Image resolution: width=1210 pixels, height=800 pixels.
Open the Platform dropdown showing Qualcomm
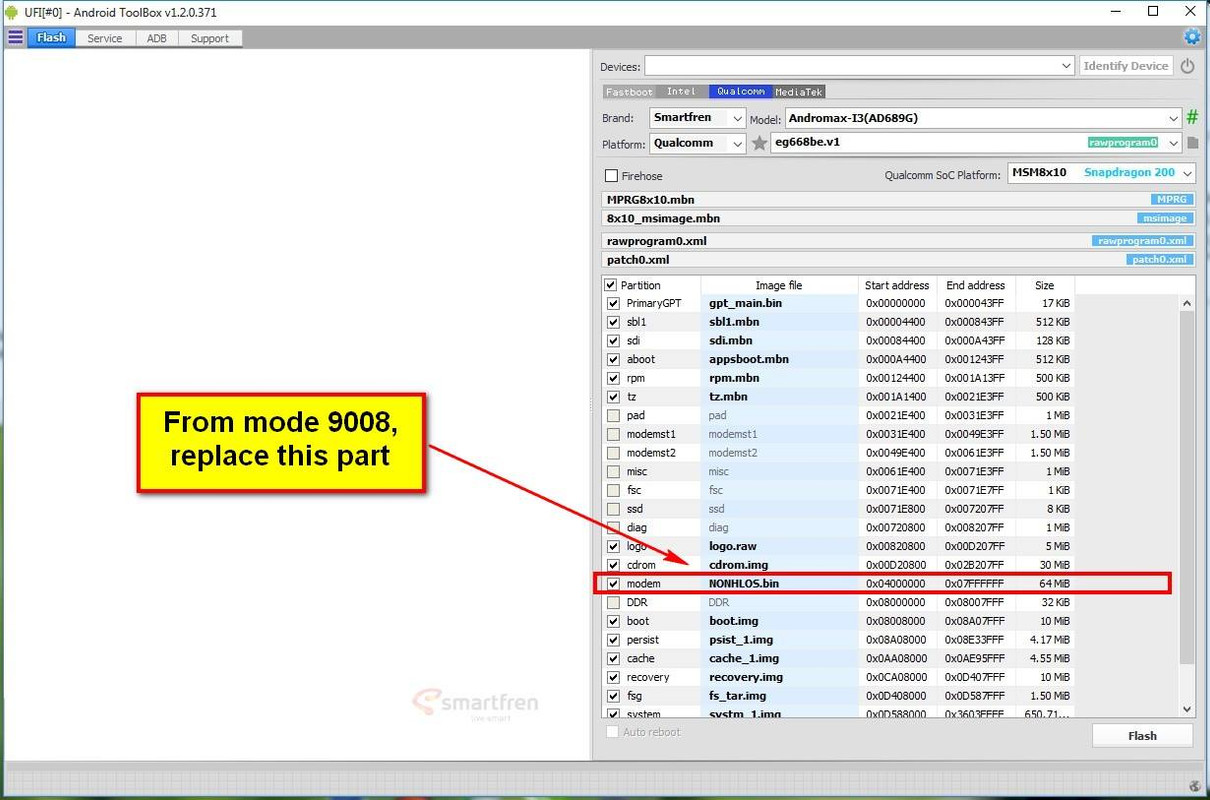pos(697,143)
